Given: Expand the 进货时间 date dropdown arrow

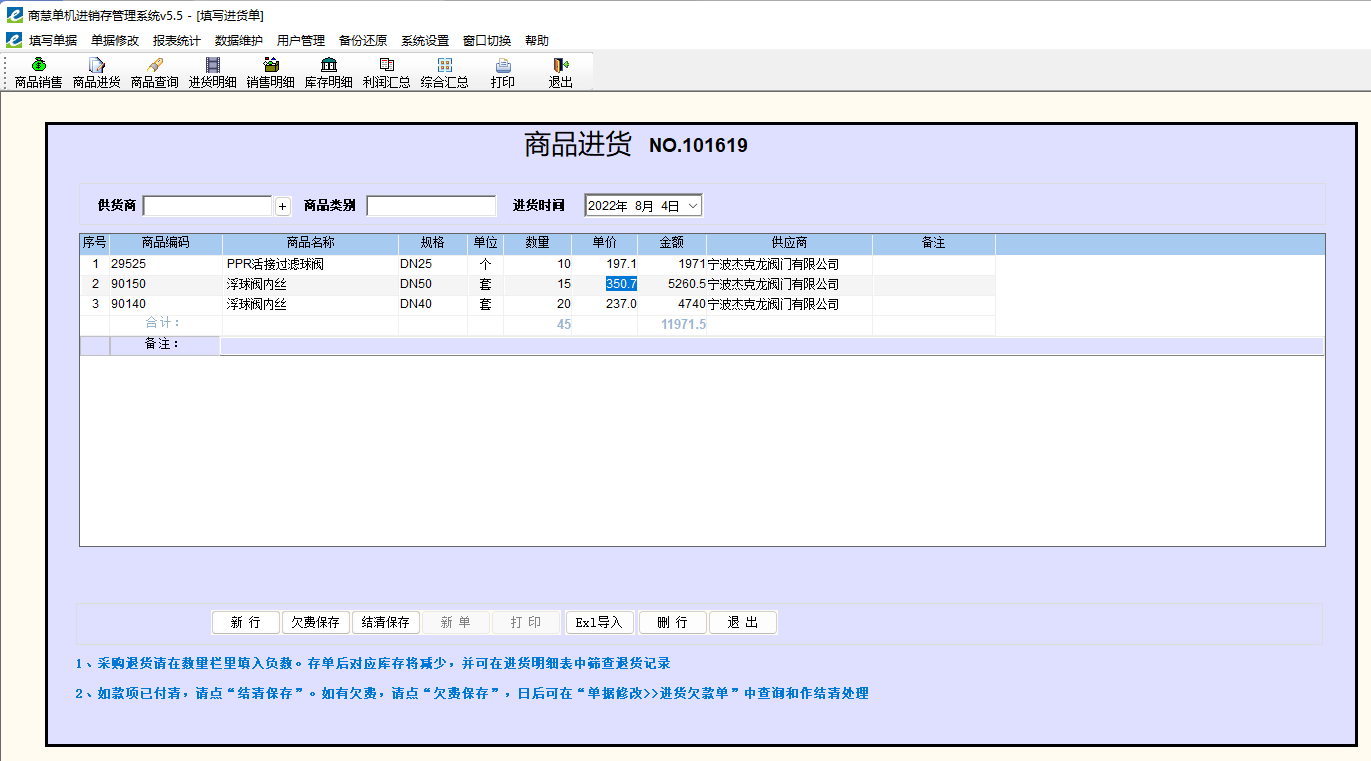Looking at the screenshot, I should pos(693,205).
